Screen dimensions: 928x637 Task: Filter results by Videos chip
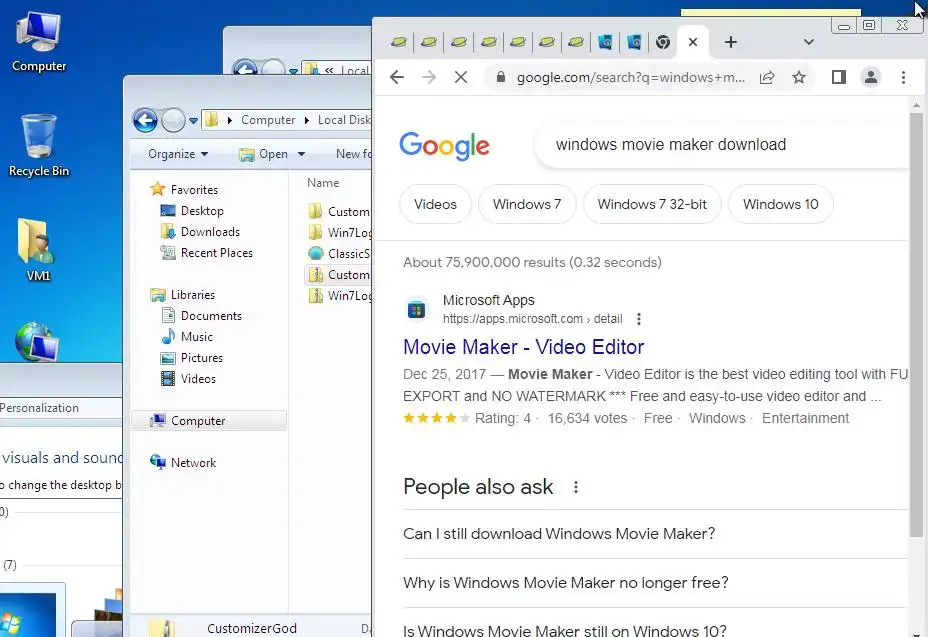point(436,204)
